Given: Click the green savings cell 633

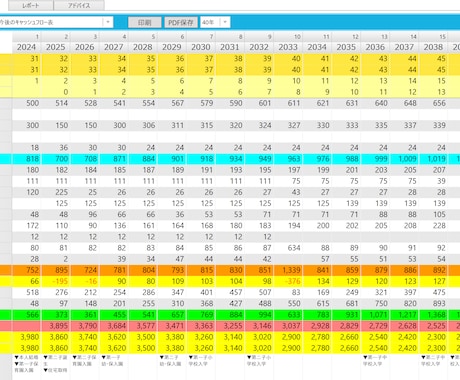Looking at the screenshot, I should [x=288, y=315].
